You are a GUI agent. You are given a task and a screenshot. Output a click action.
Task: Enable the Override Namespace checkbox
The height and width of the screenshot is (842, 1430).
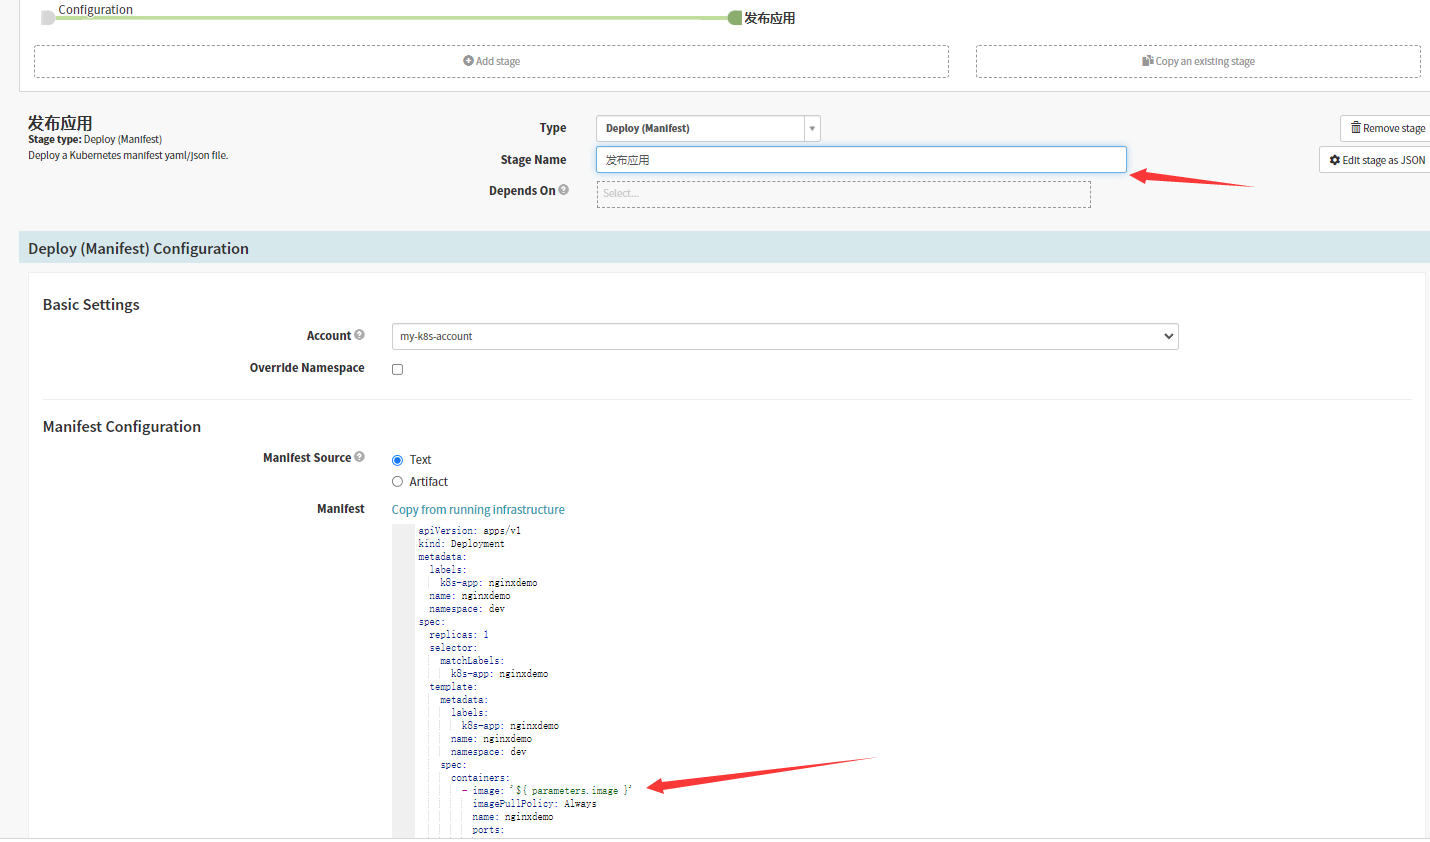tap(397, 369)
